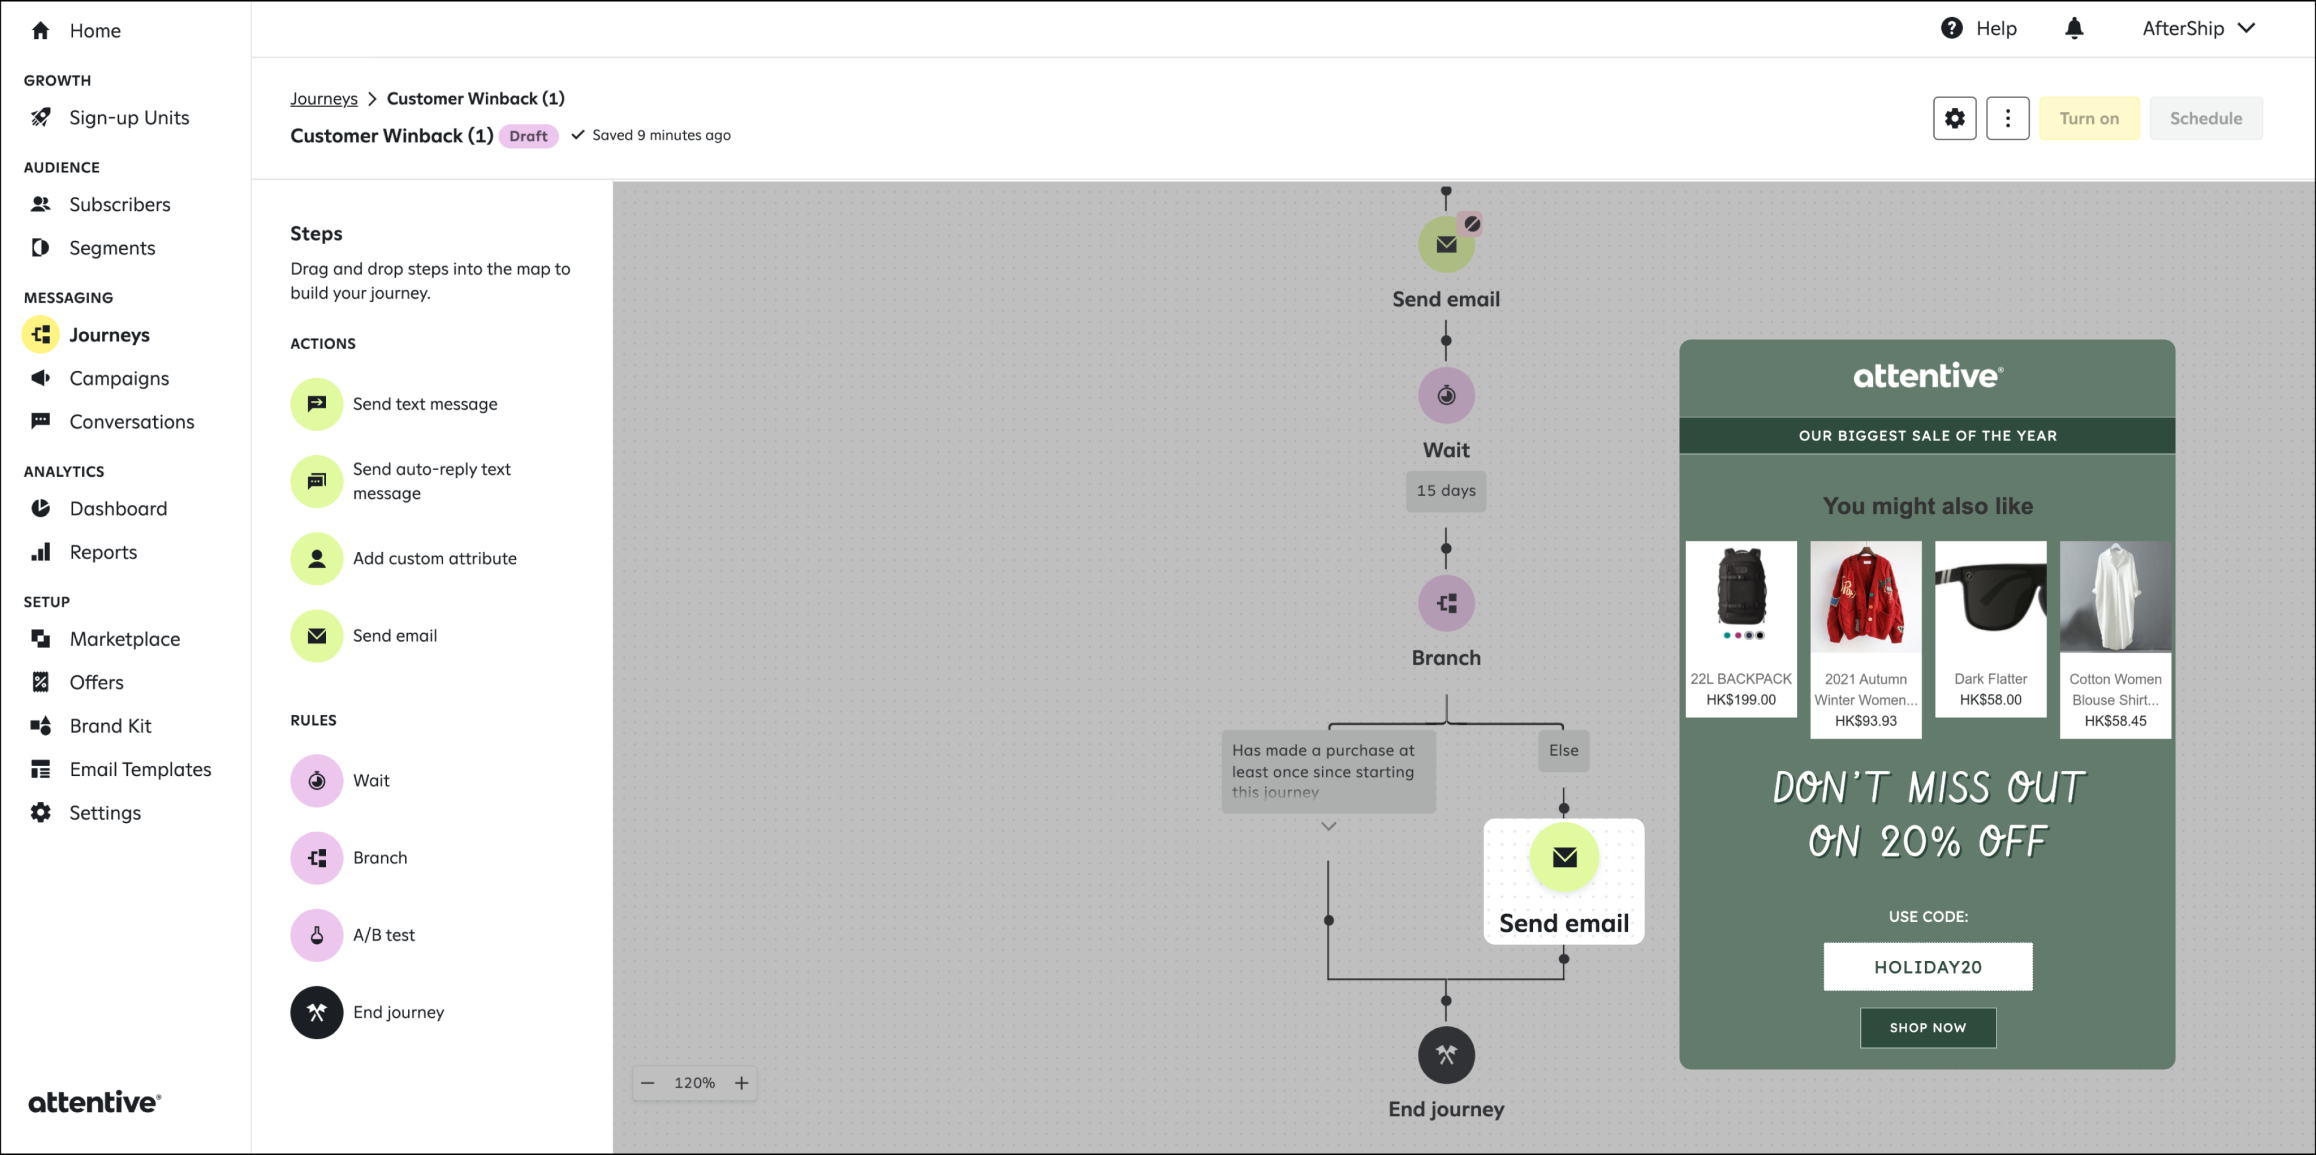Click the Home icon in sidebar

click(x=40, y=30)
